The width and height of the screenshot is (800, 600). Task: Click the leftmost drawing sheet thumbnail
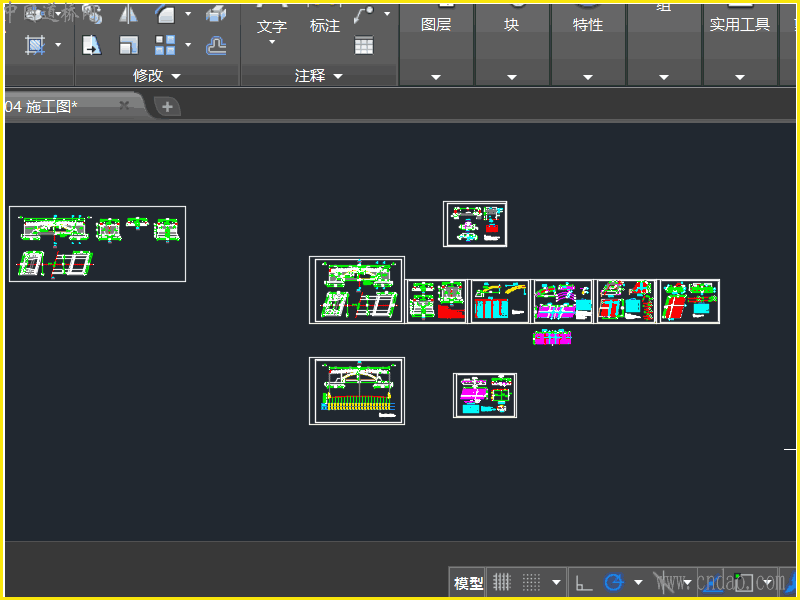[x=97, y=244]
